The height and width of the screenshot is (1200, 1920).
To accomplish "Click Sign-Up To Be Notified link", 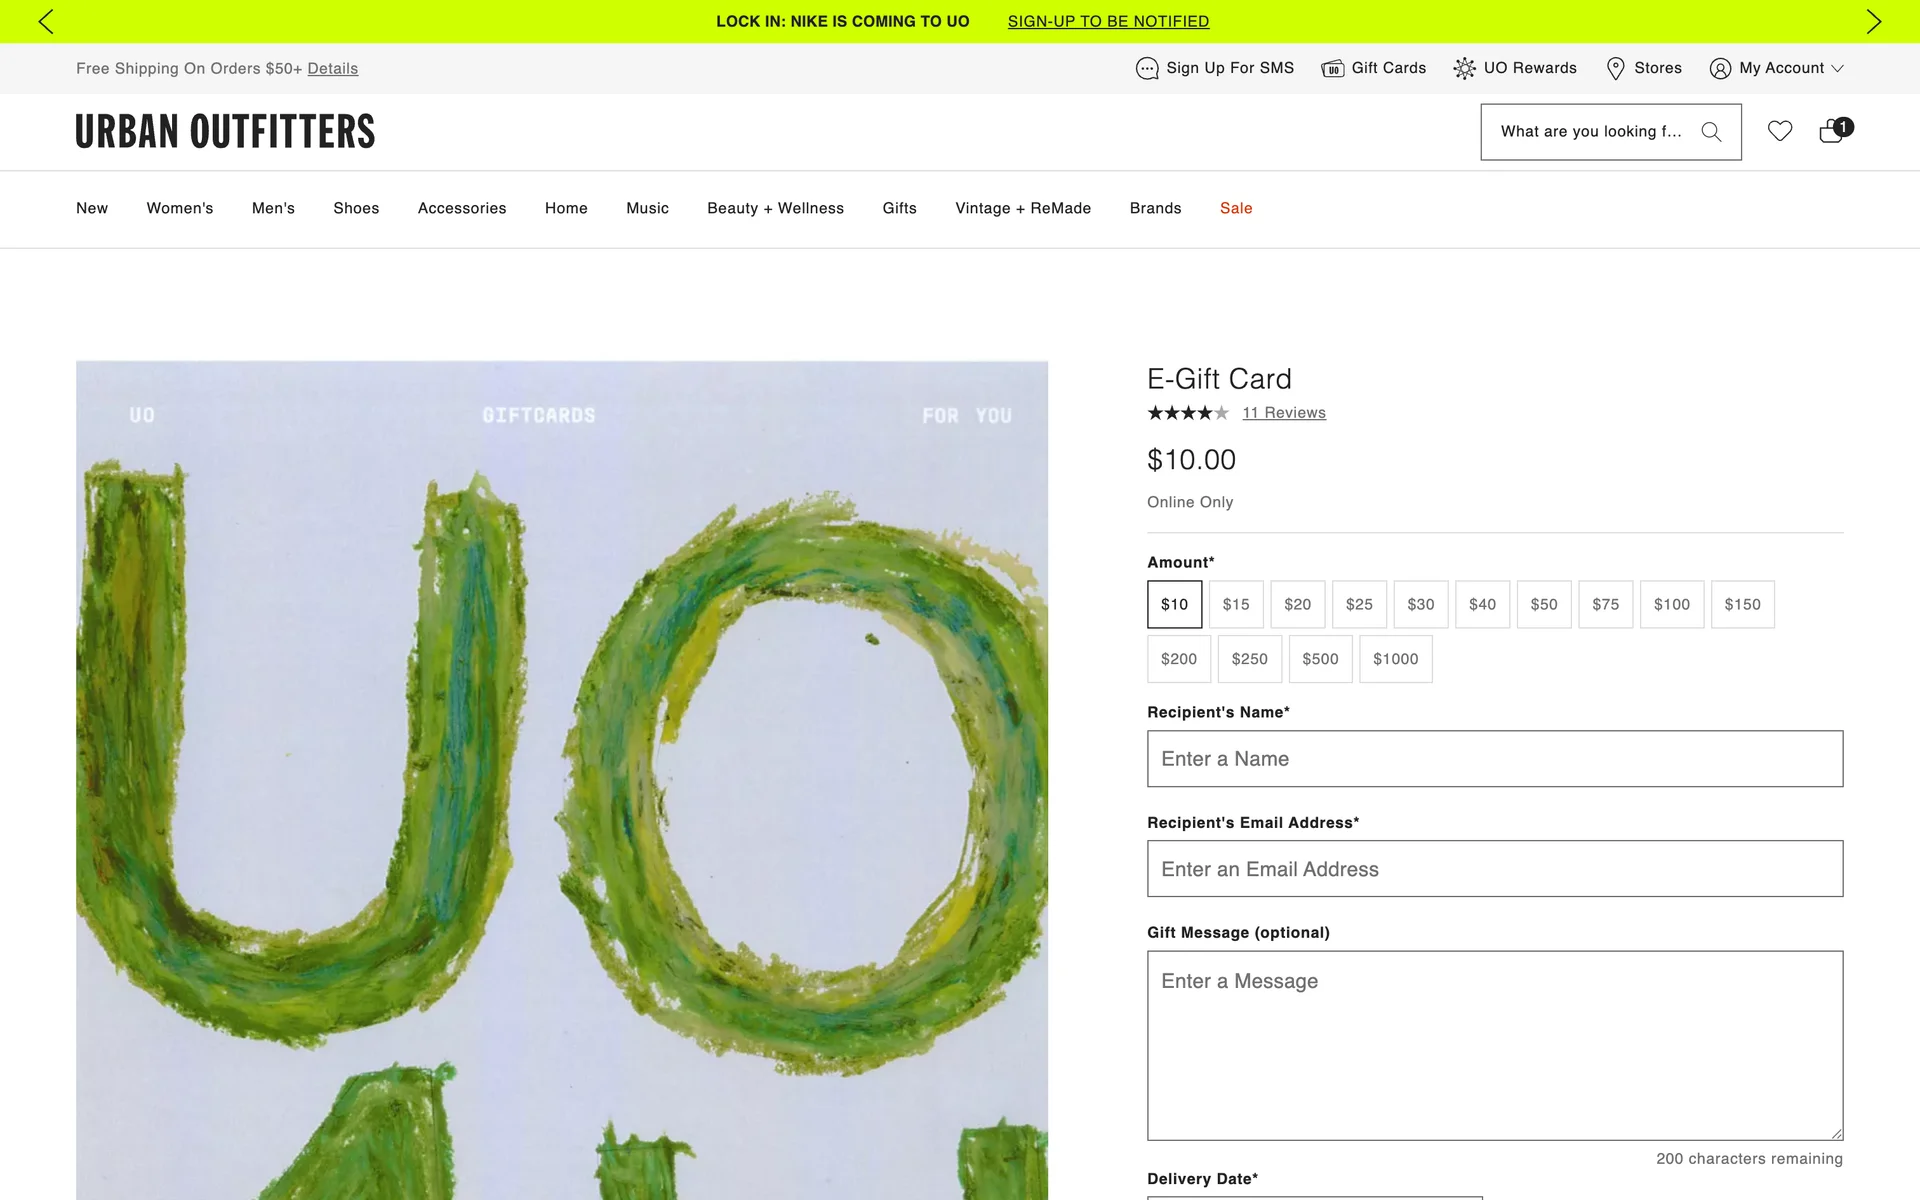I will tap(1108, 21).
